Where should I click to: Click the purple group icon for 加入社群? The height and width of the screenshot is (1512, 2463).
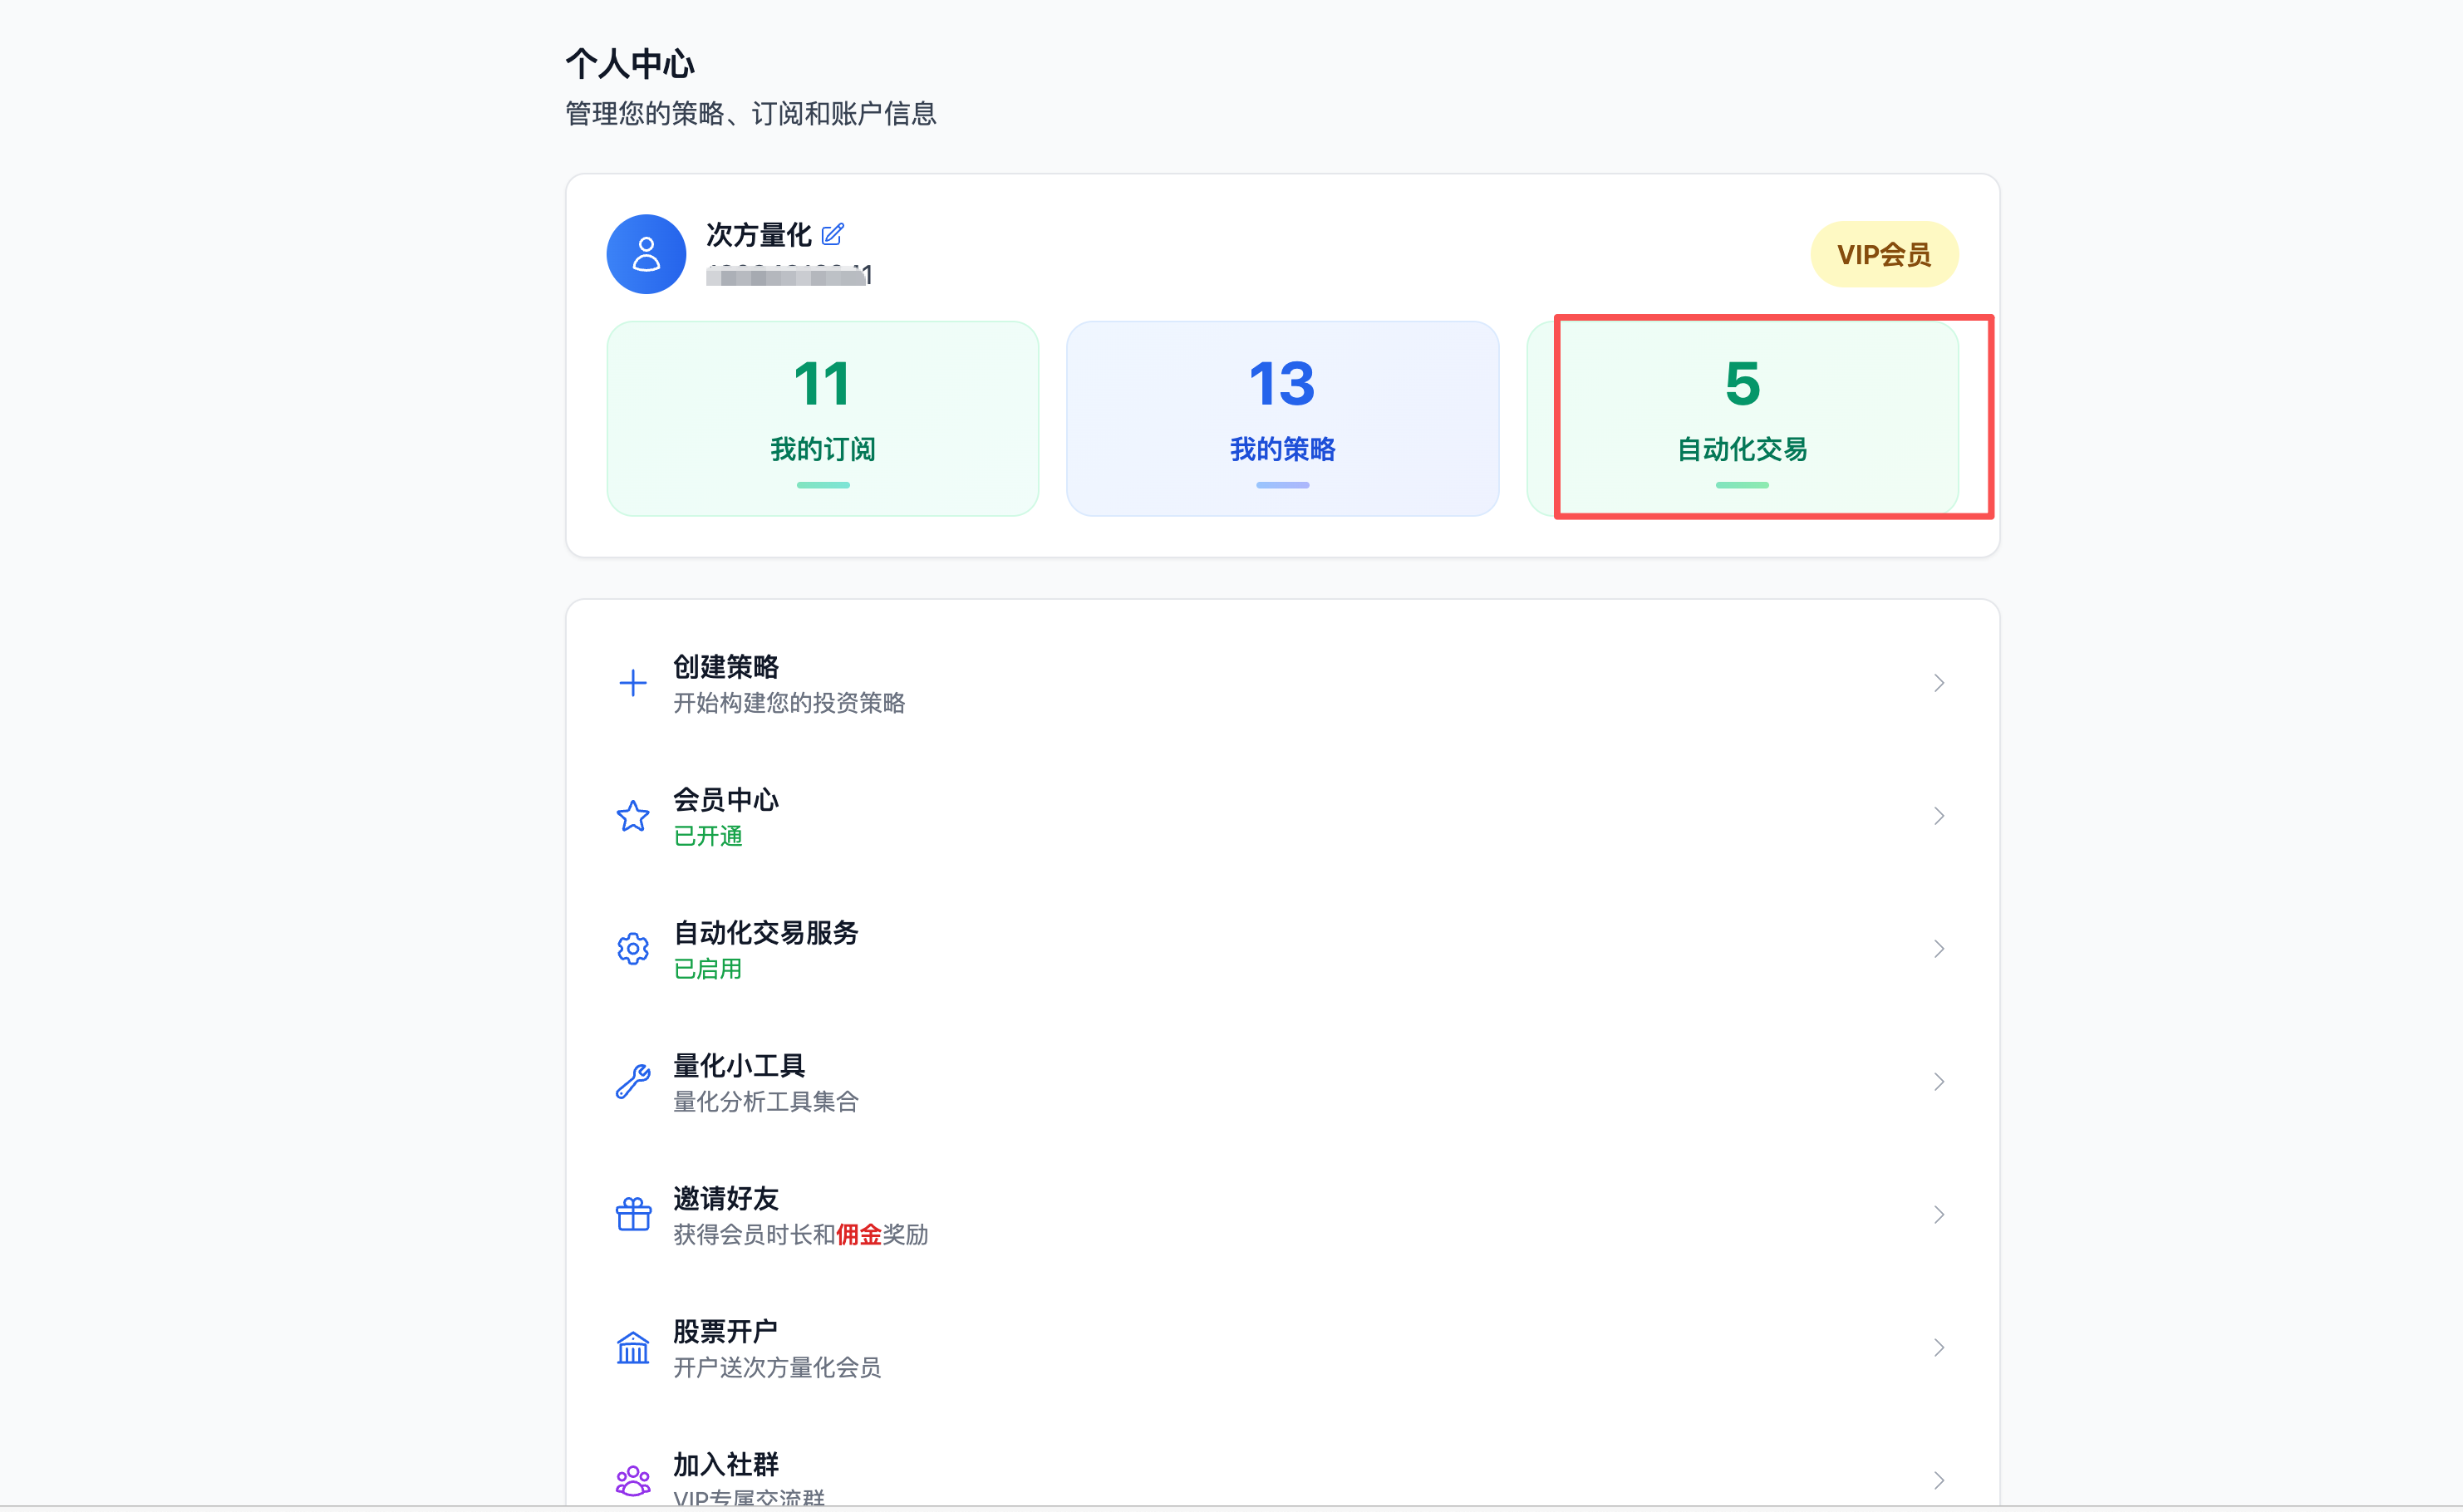pyautogui.click(x=633, y=1479)
